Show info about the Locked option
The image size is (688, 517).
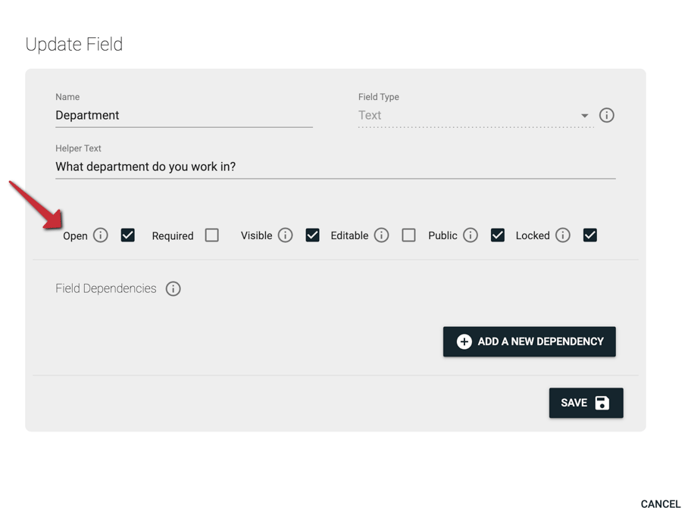tap(563, 235)
